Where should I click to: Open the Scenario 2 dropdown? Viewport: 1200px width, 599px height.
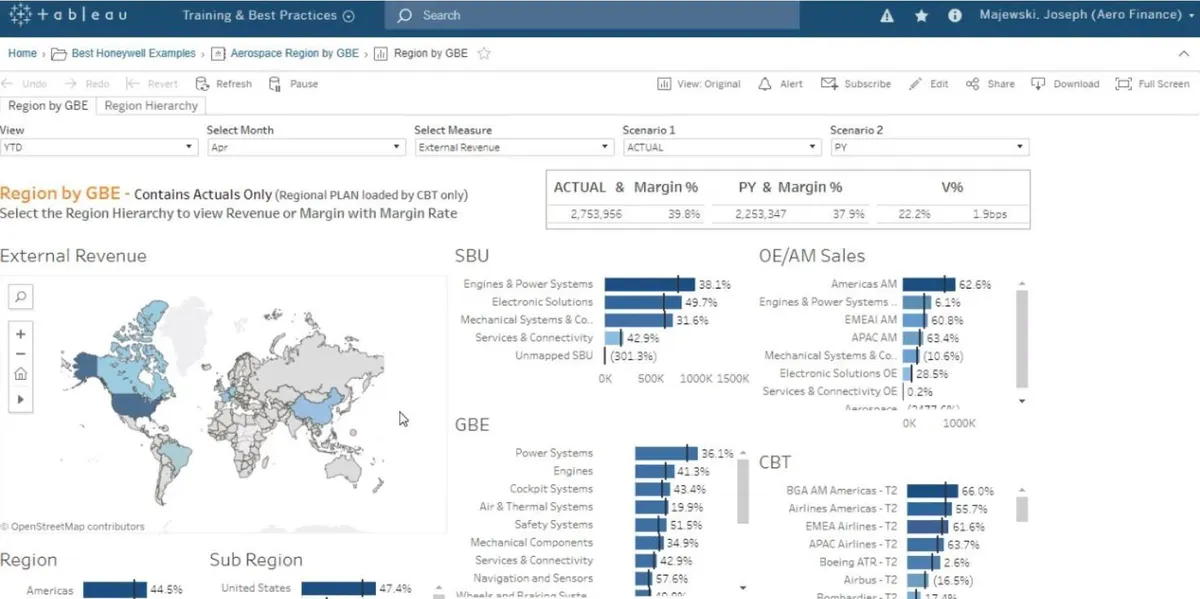pyautogui.click(x=929, y=147)
